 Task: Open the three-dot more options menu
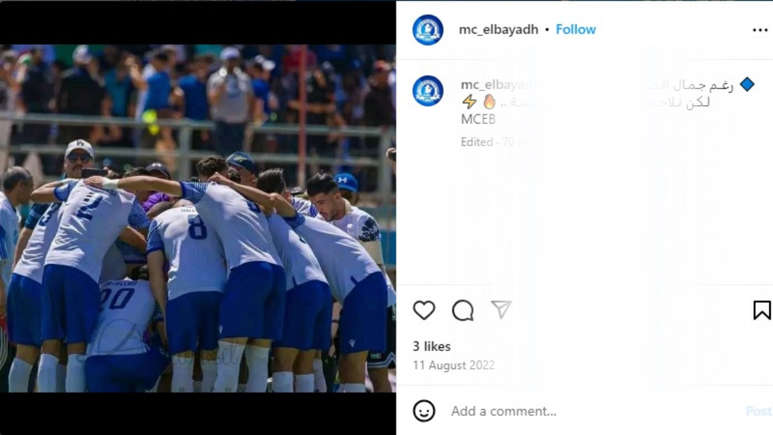(x=760, y=30)
